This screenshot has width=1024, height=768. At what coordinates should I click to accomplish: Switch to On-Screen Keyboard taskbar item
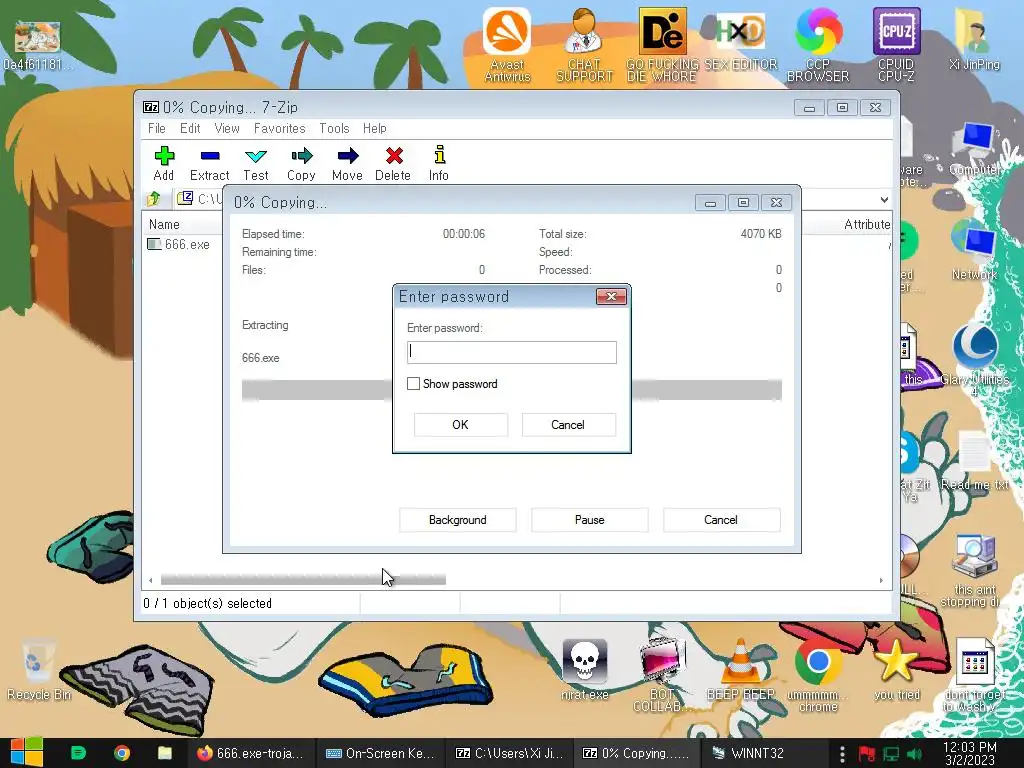[379, 753]
